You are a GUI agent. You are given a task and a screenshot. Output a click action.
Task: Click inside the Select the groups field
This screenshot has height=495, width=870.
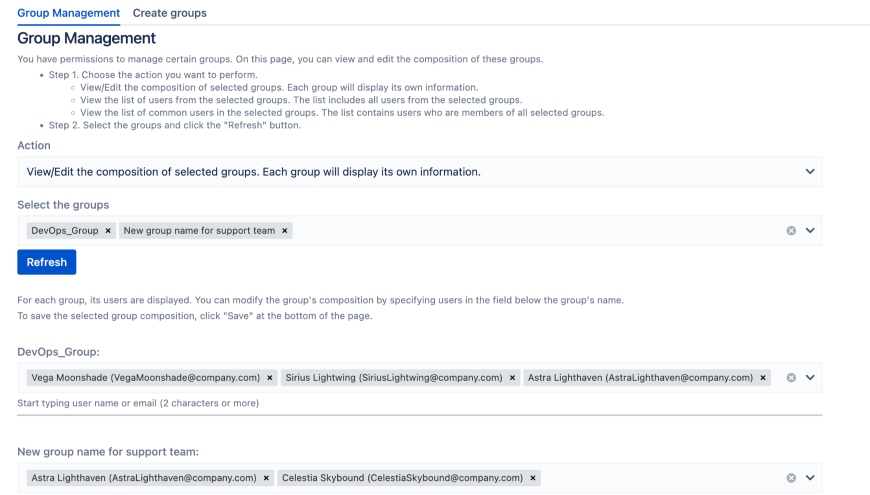[530, 231]
